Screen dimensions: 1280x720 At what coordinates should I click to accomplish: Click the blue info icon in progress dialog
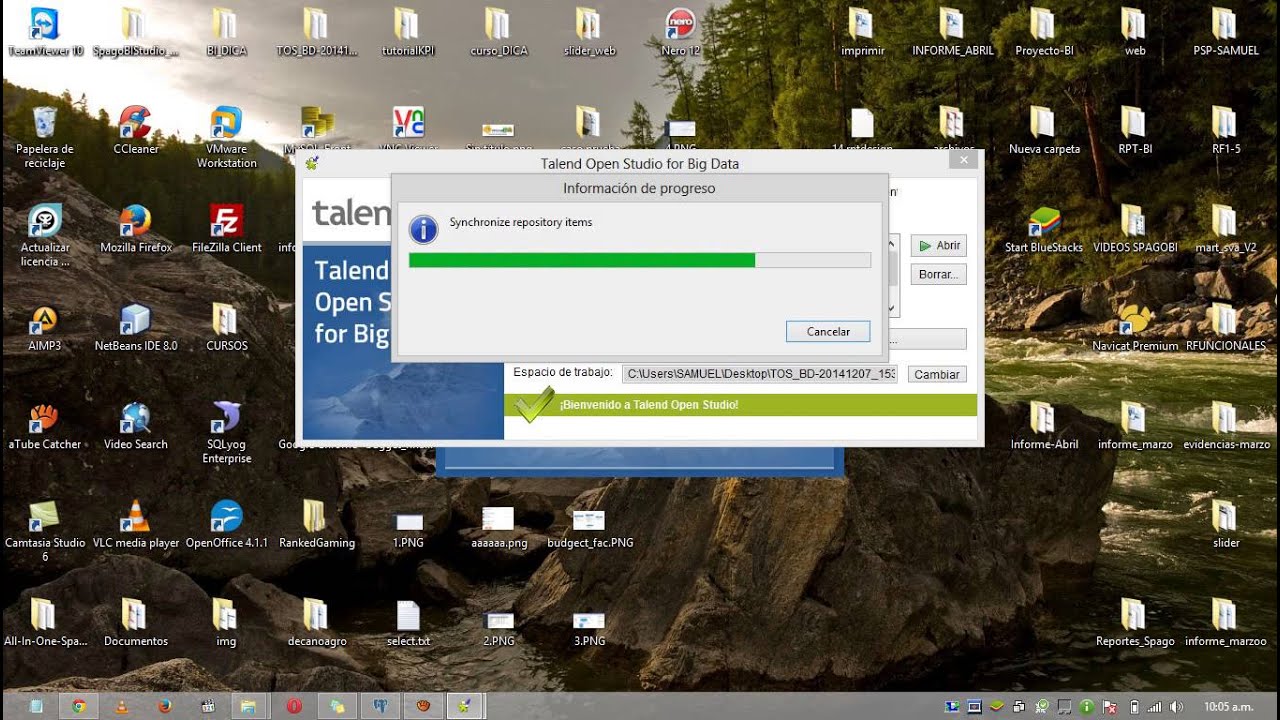(423, 230)
